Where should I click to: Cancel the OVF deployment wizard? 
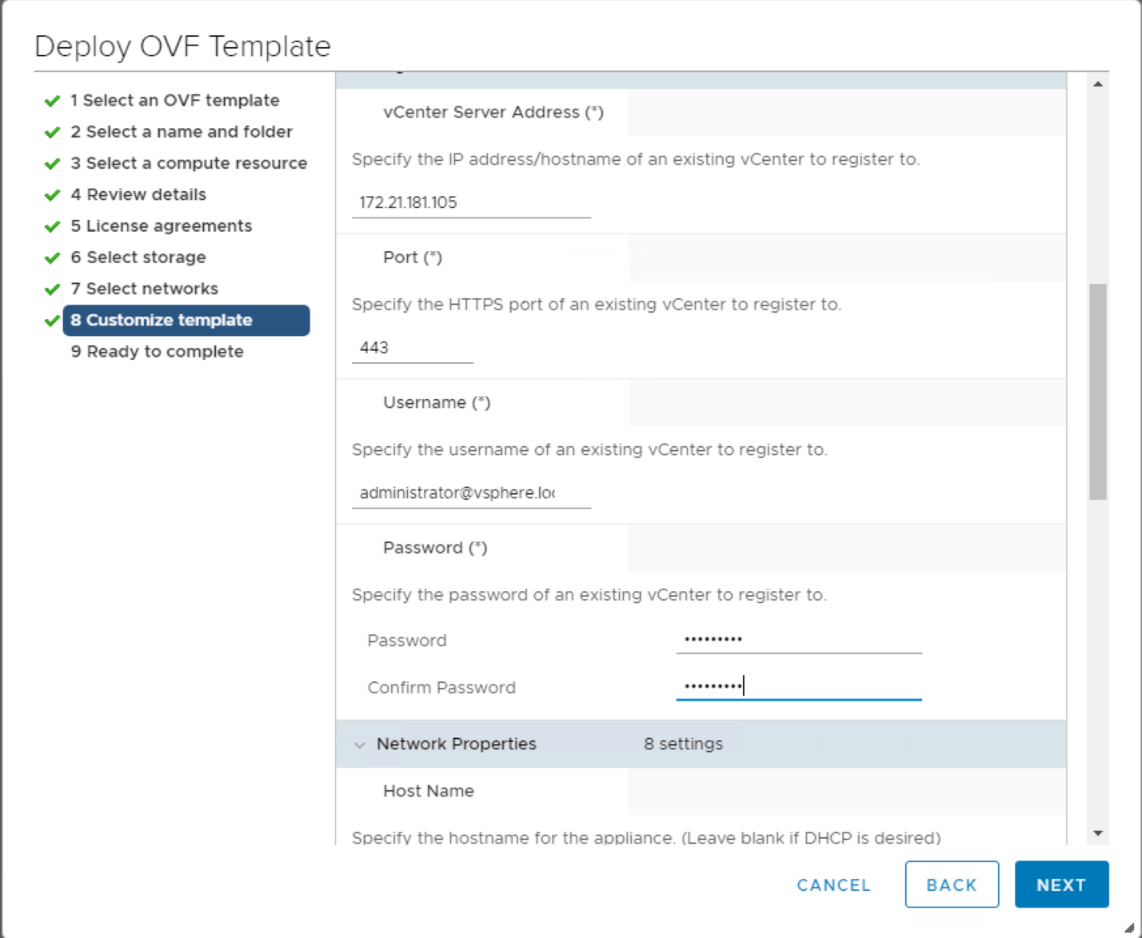[834, 885]
